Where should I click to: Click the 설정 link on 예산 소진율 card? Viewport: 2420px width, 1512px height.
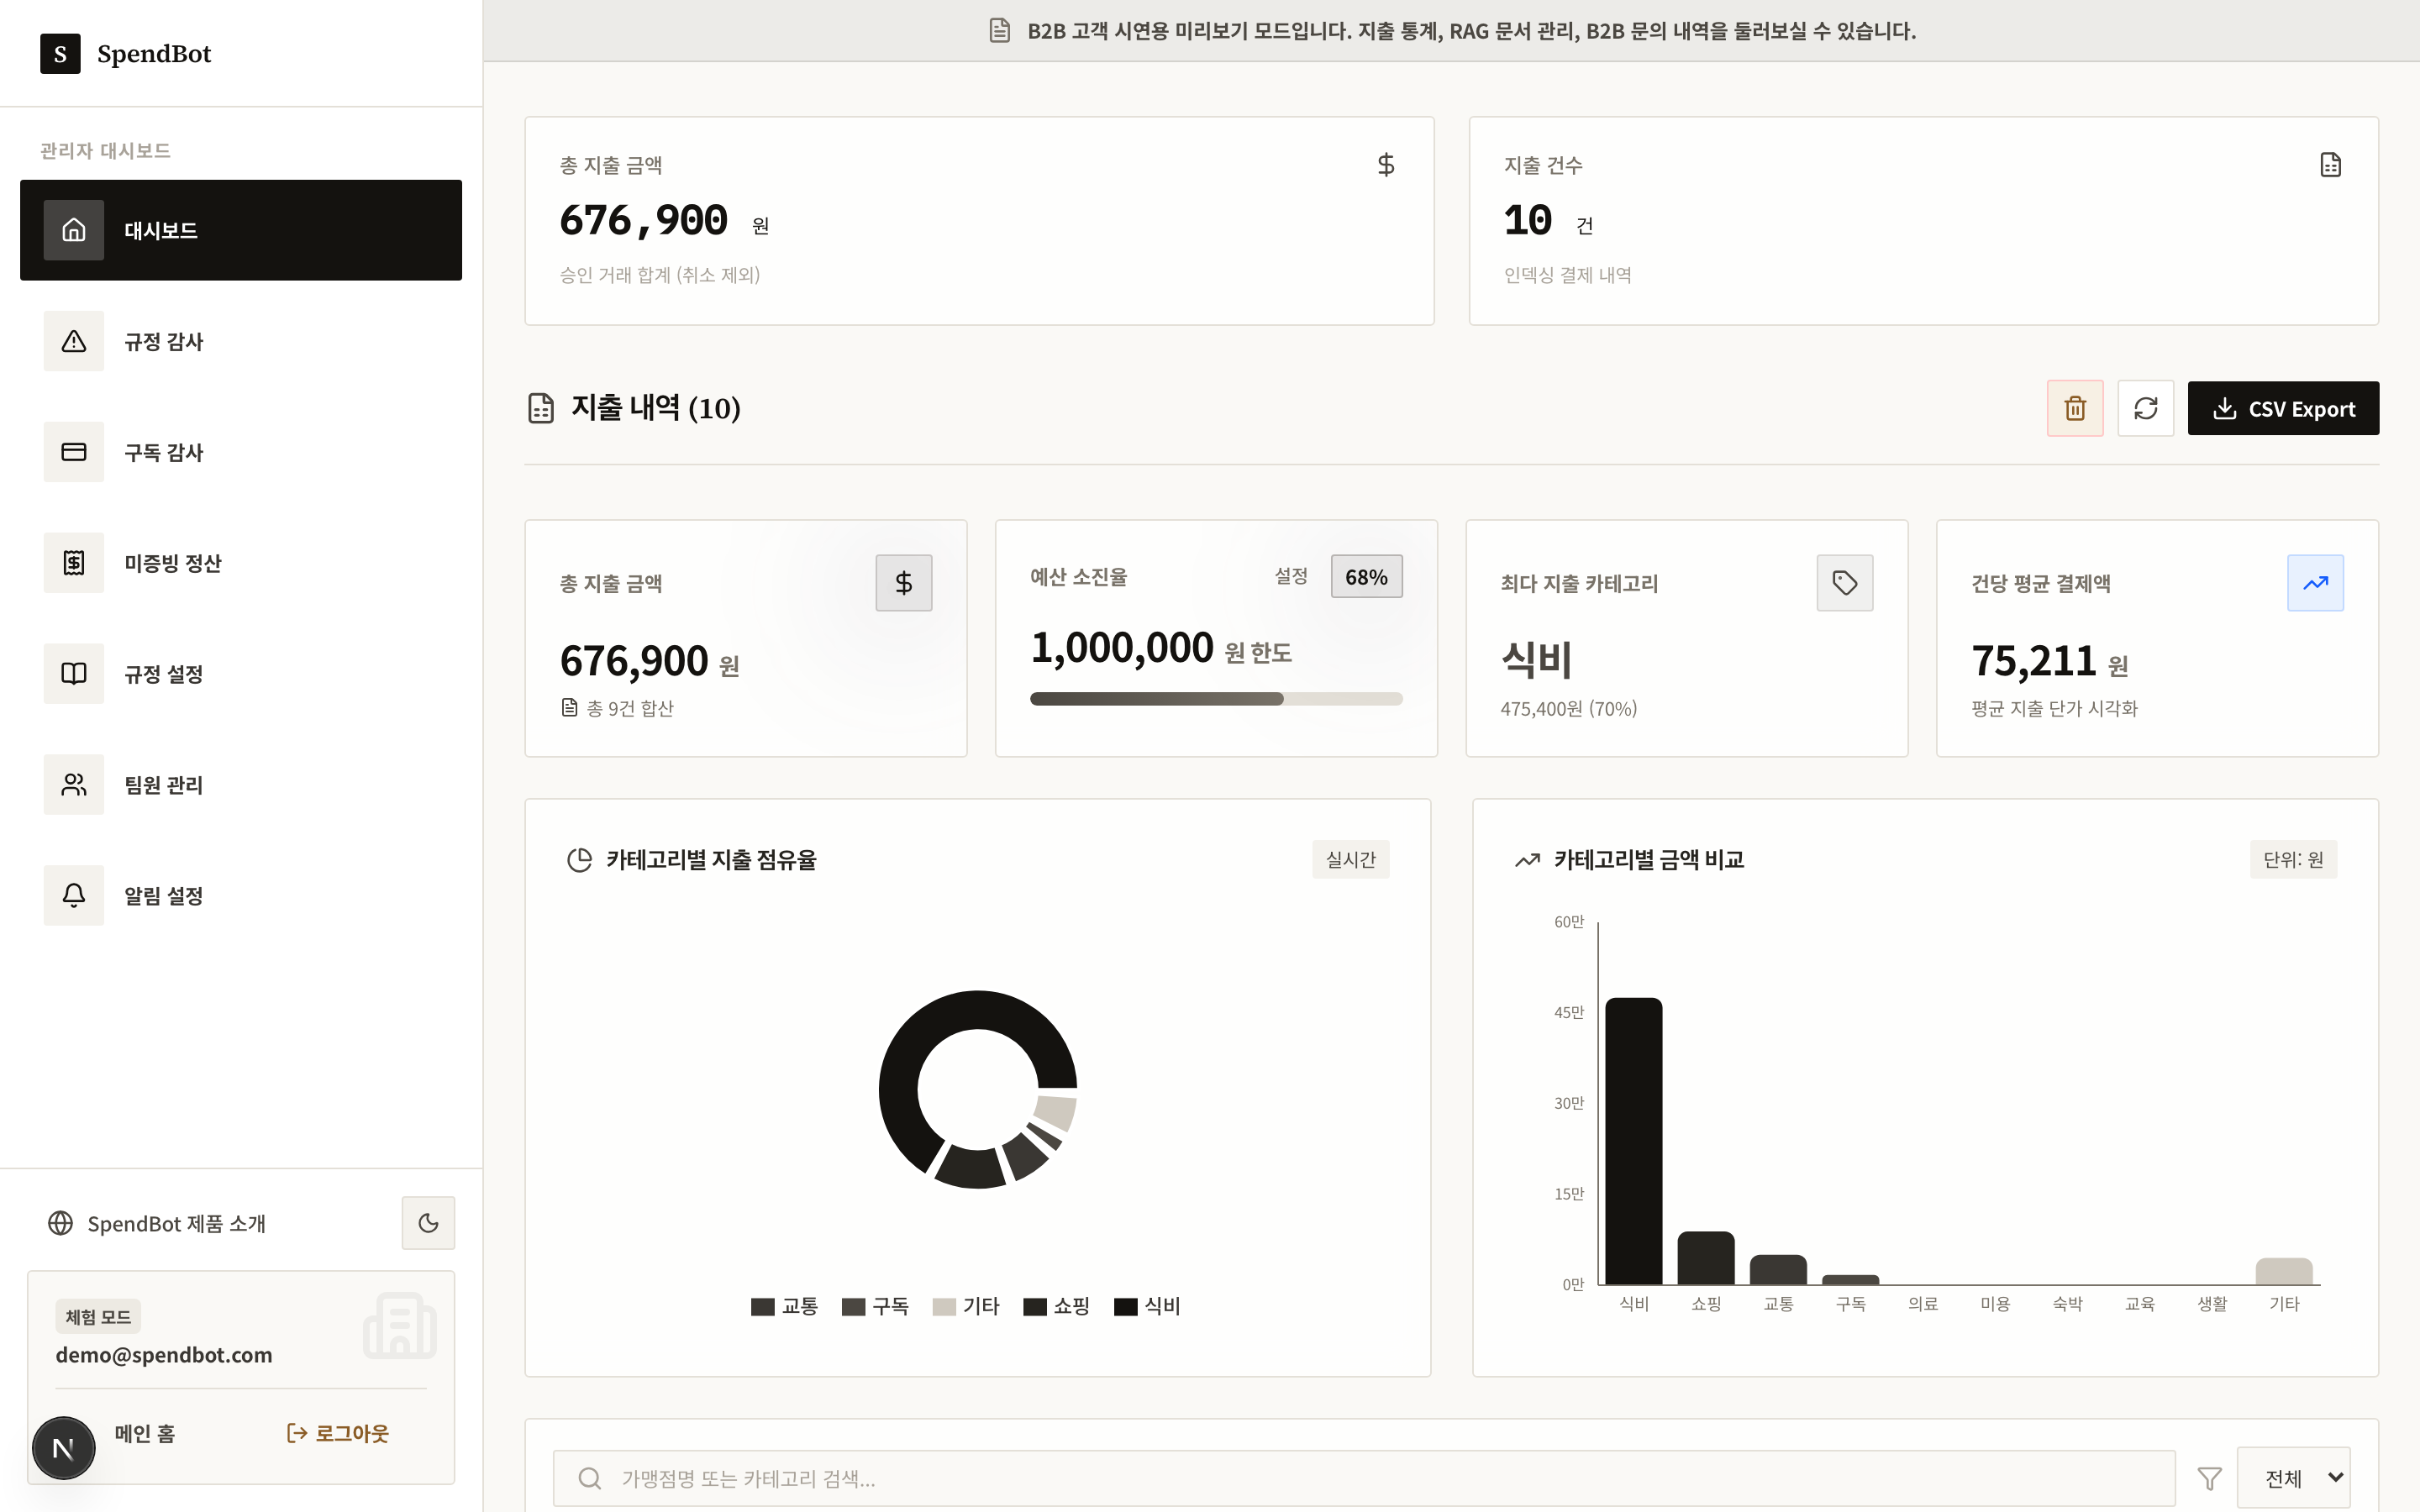(1291, 576)
